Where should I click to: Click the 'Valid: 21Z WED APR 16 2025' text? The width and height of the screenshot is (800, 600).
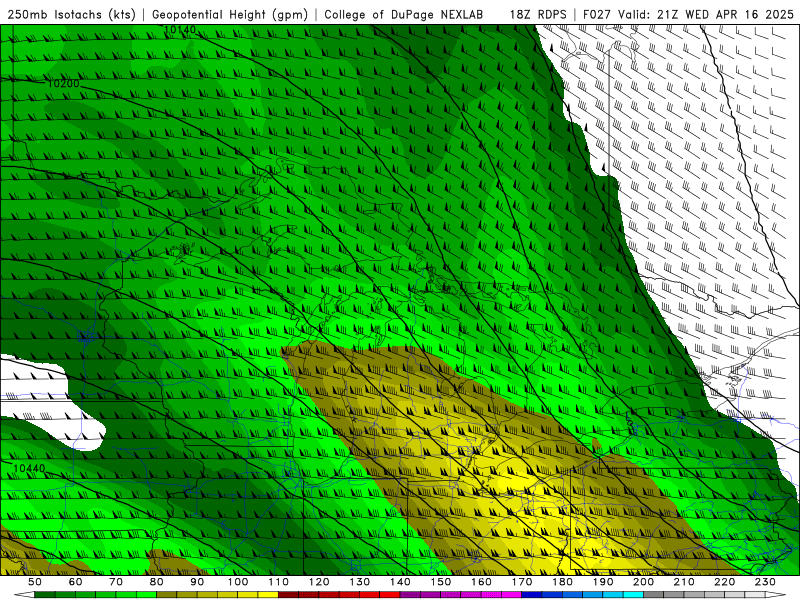pos(706,14)
